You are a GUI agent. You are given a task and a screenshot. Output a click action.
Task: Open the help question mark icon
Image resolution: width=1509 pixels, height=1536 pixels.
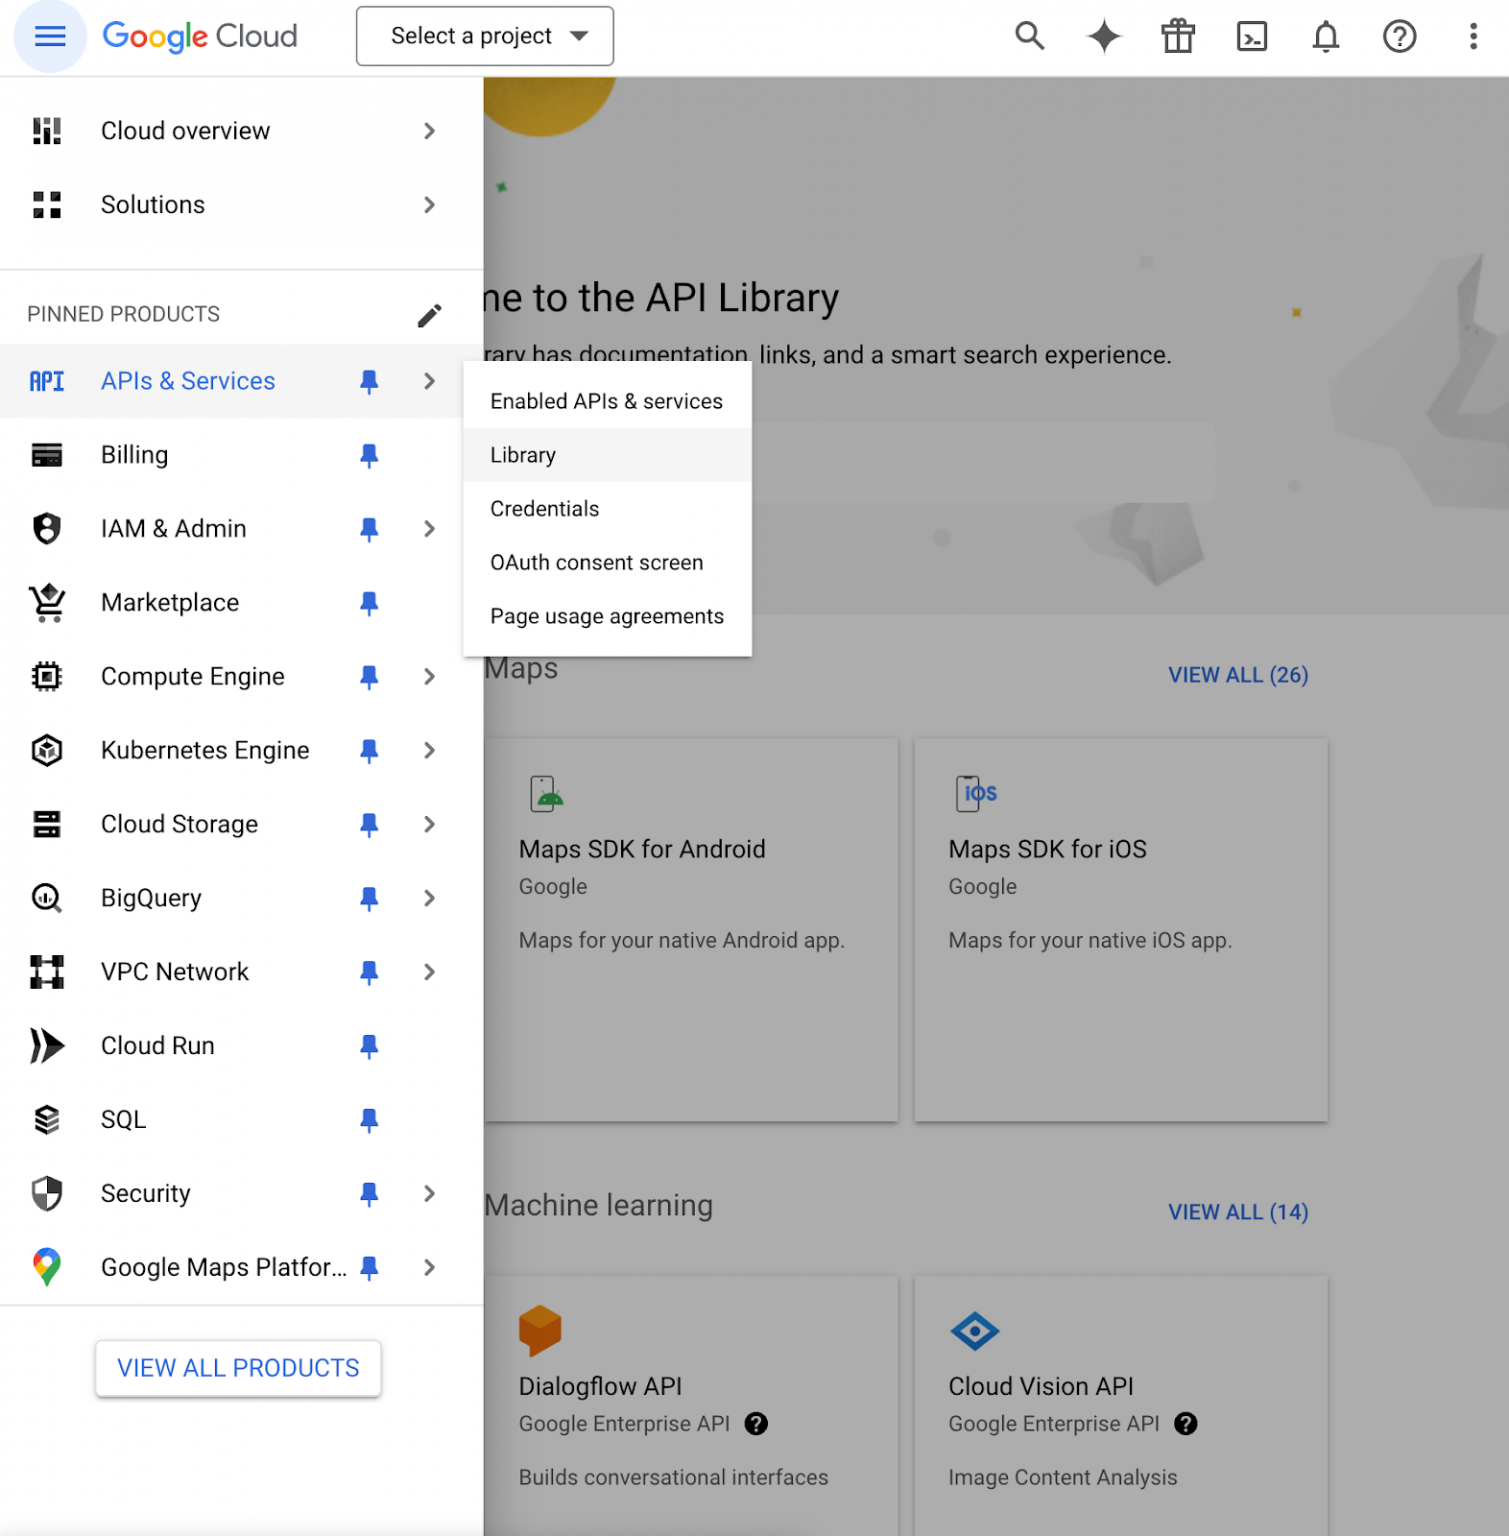tap(1399, 36)
